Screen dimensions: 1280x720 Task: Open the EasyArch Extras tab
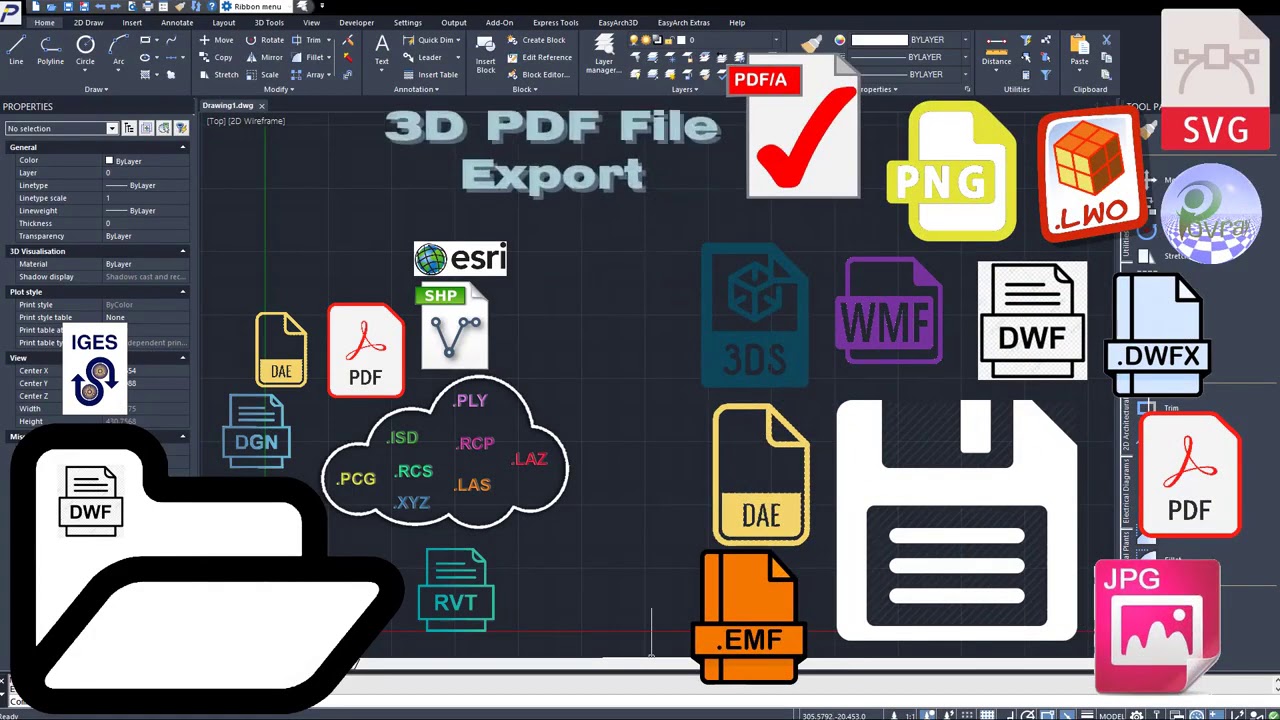684,22
